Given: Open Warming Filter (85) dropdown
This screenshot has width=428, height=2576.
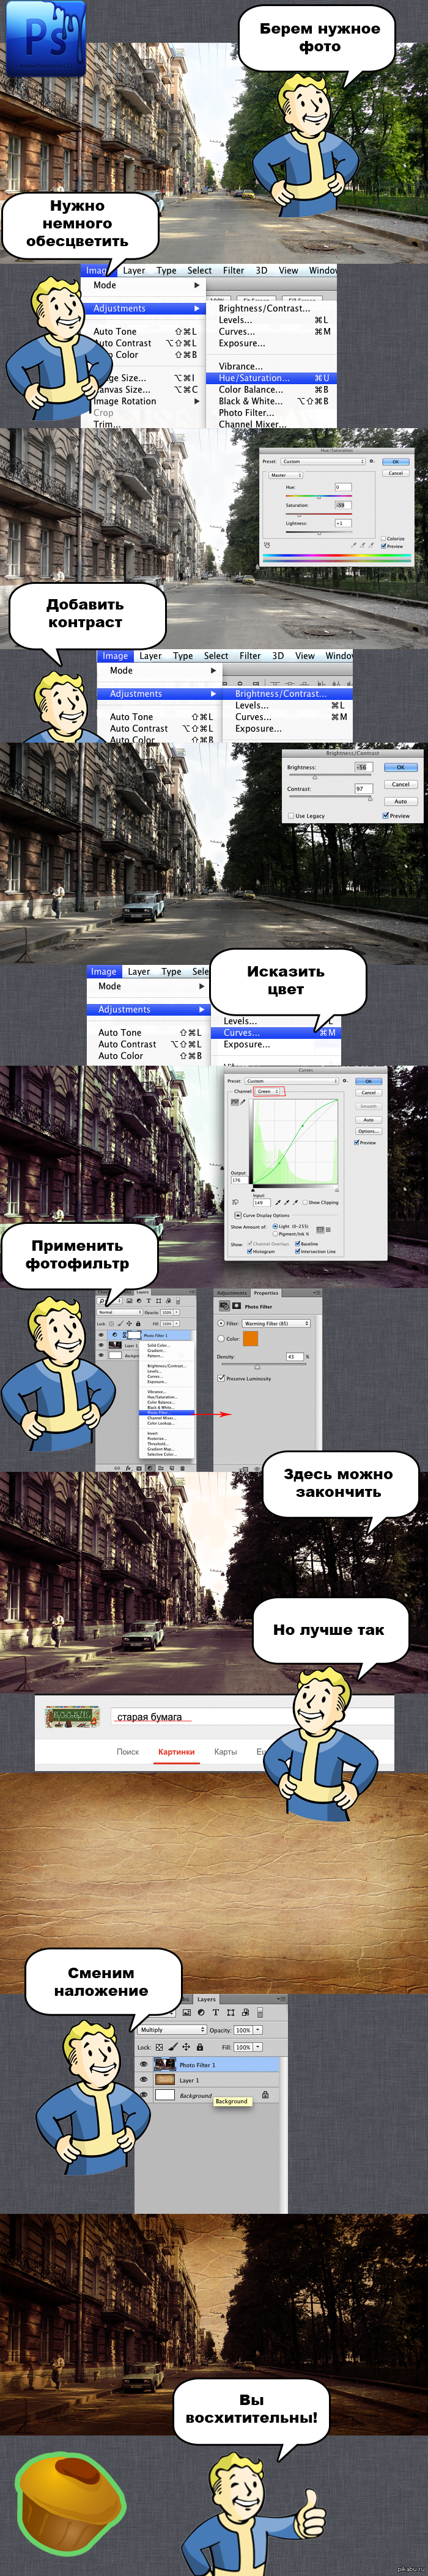Looking at the screenshot, I should click(276, 1323).
